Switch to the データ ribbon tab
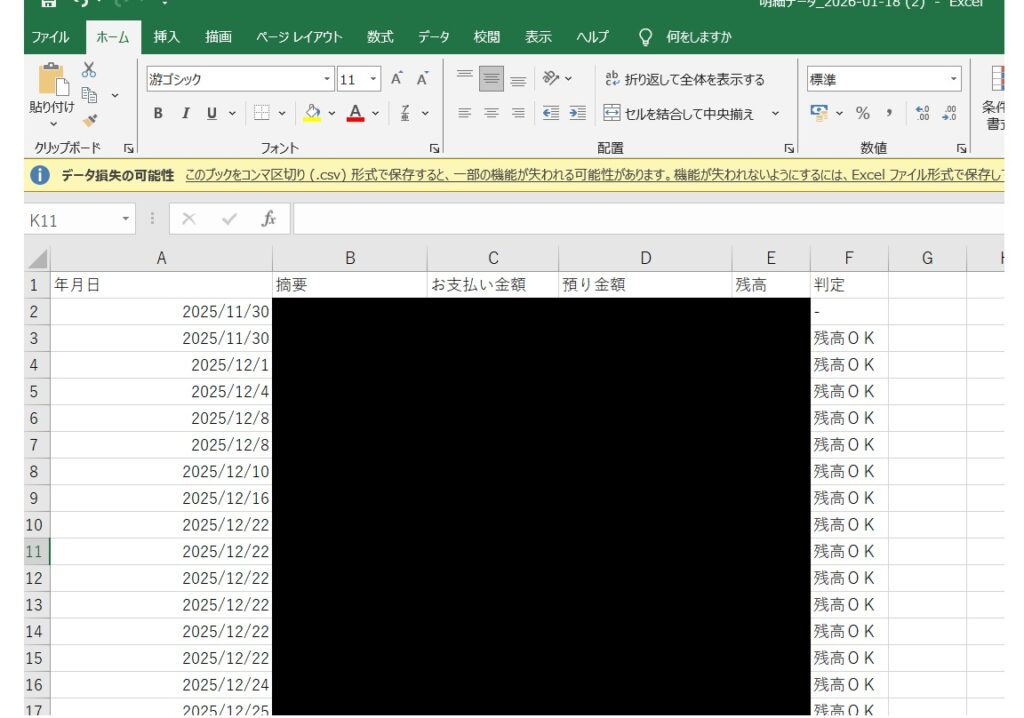1024x718 pixels. click(x=433, y=37)
